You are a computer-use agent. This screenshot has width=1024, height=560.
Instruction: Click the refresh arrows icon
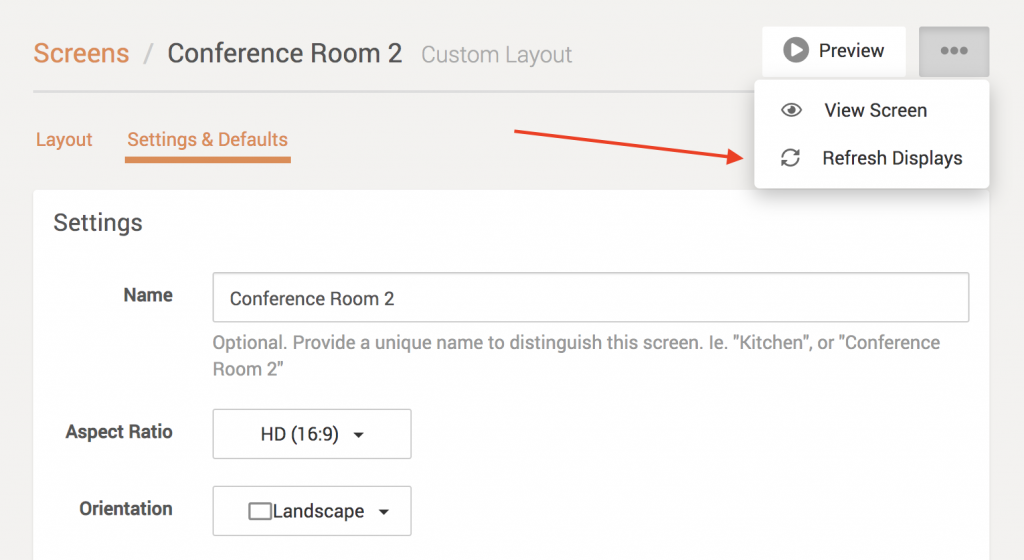(790, 158)
